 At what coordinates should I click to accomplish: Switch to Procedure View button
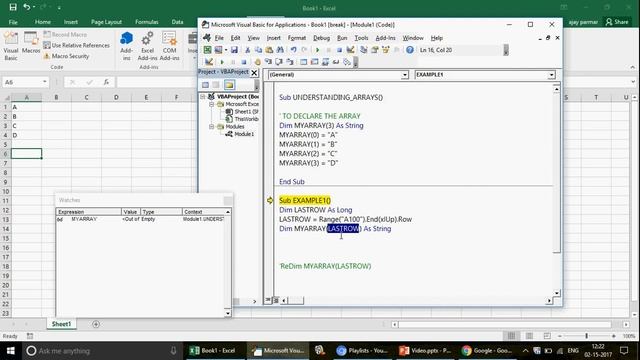point(268,300)
